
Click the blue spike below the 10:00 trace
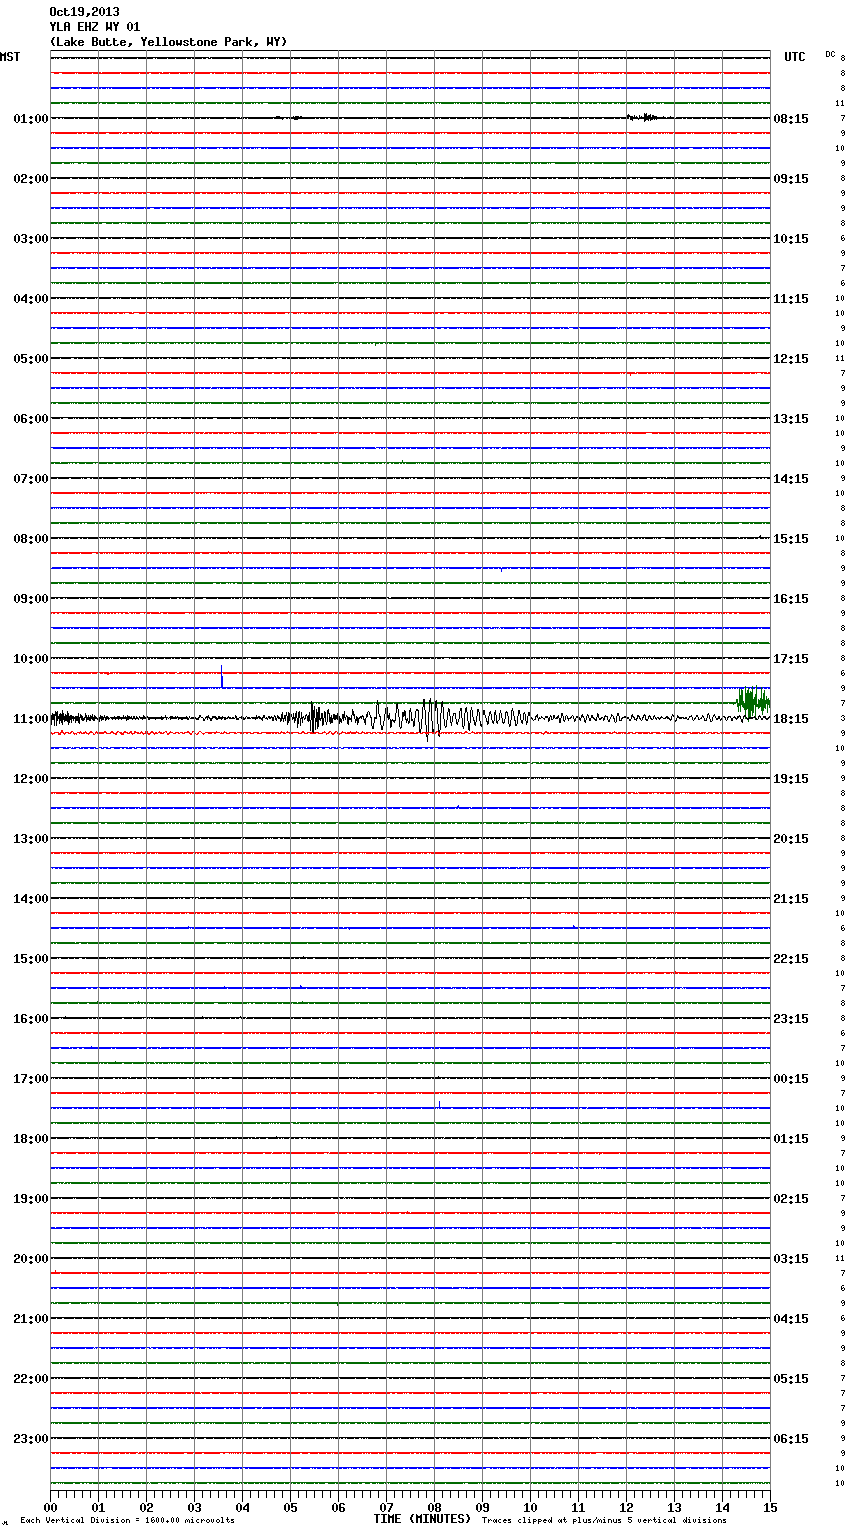point(222,677)
